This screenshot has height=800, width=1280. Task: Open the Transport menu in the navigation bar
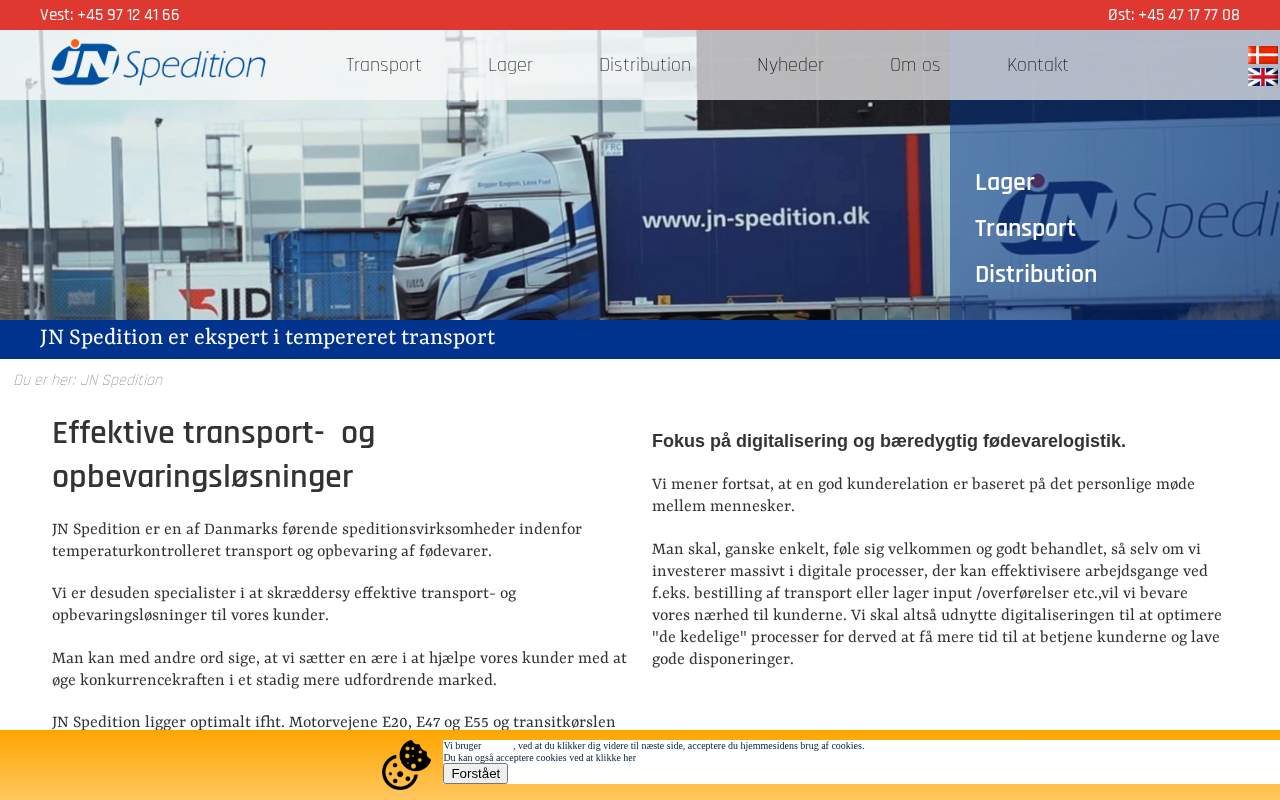coord(384,65)
